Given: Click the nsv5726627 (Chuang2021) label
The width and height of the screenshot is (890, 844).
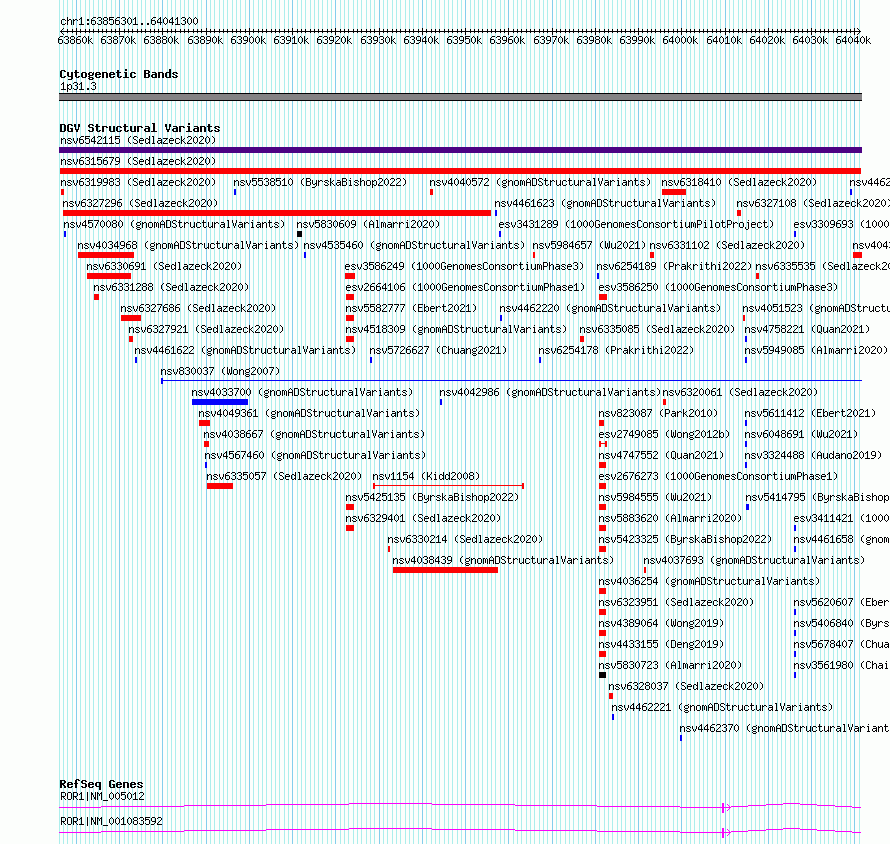Looking at the screenshot, I should coord(438,350).
